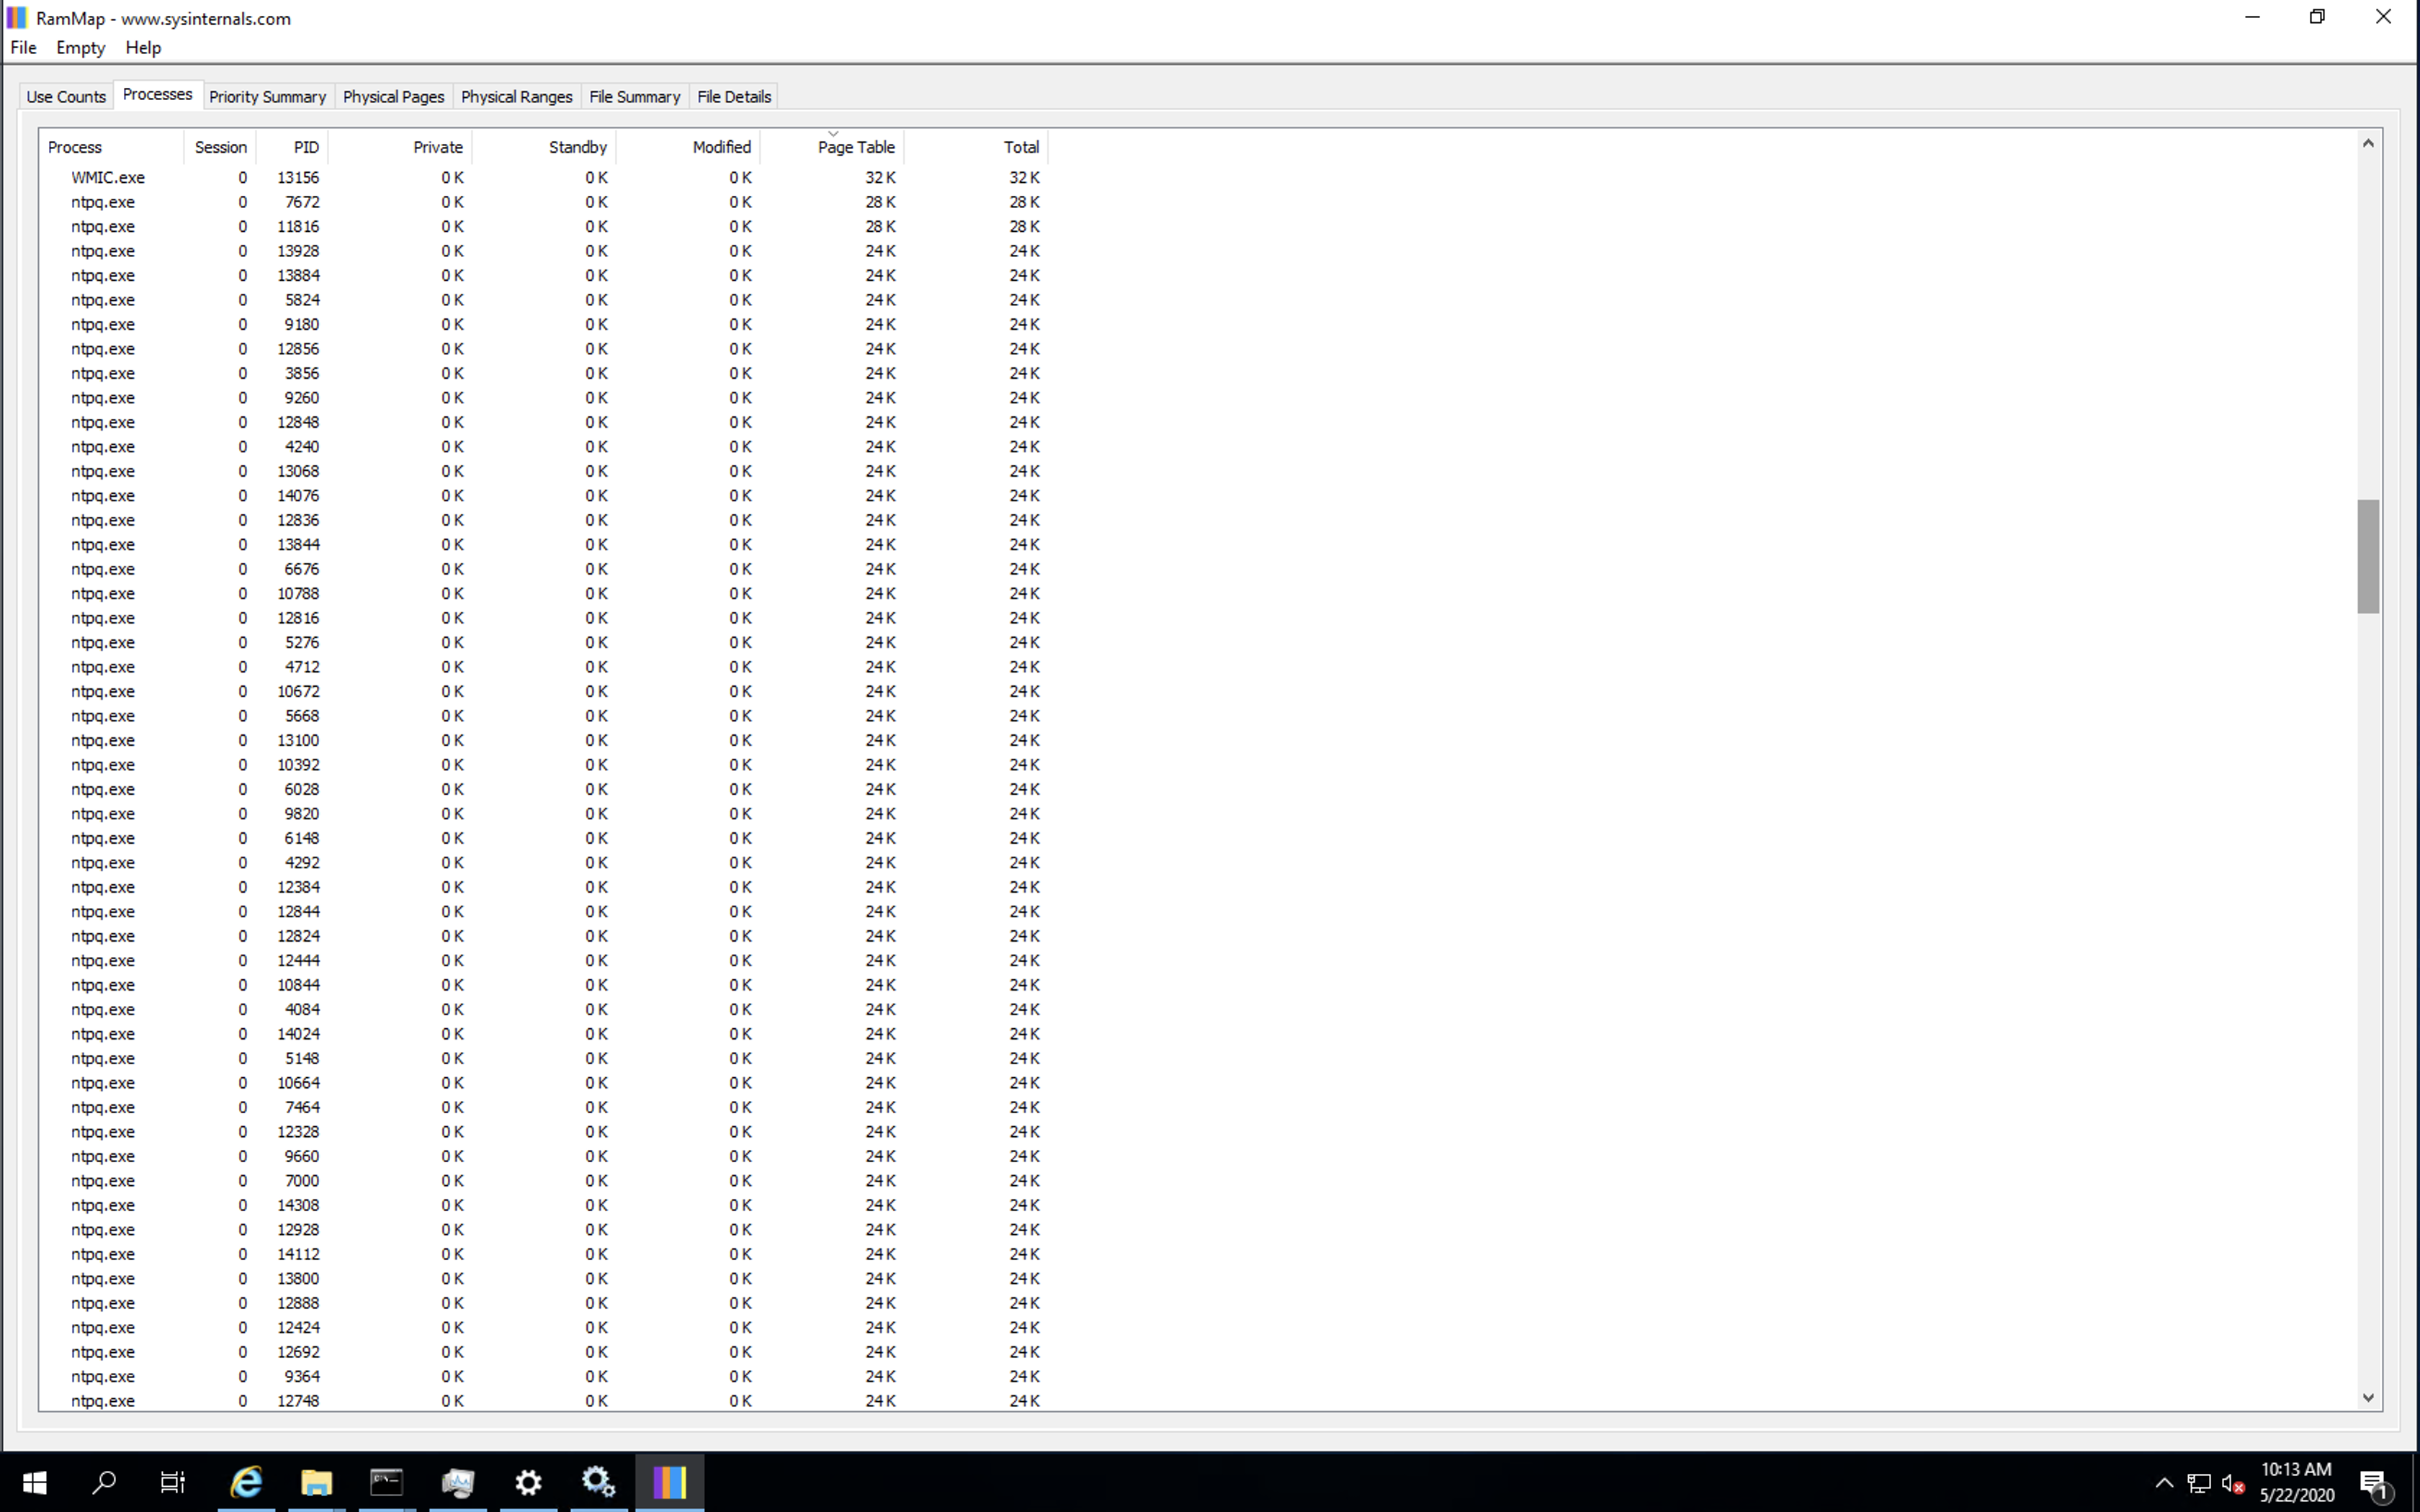Click PID 12444 in the list
The width and height of the screenshot is (2420, 1512).
298,961
